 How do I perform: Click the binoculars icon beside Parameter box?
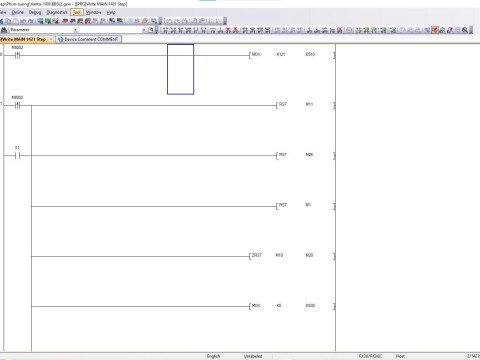pyautogui.click(x=4, y=30)
